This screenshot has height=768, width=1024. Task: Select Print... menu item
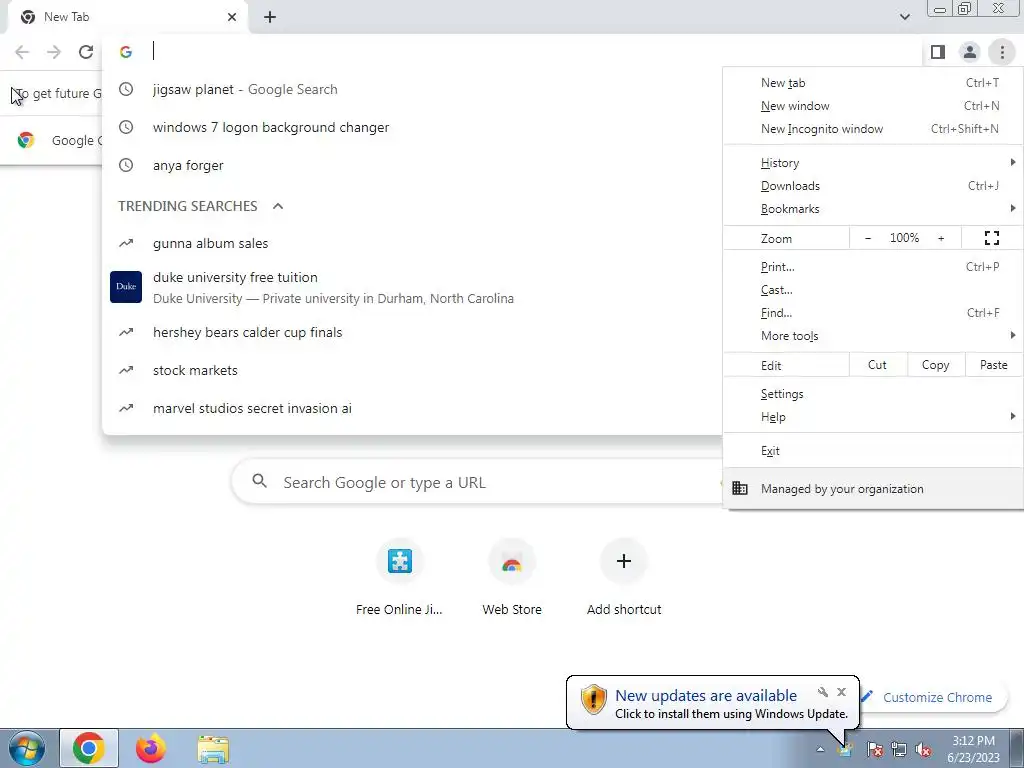[x=873, y=267]
